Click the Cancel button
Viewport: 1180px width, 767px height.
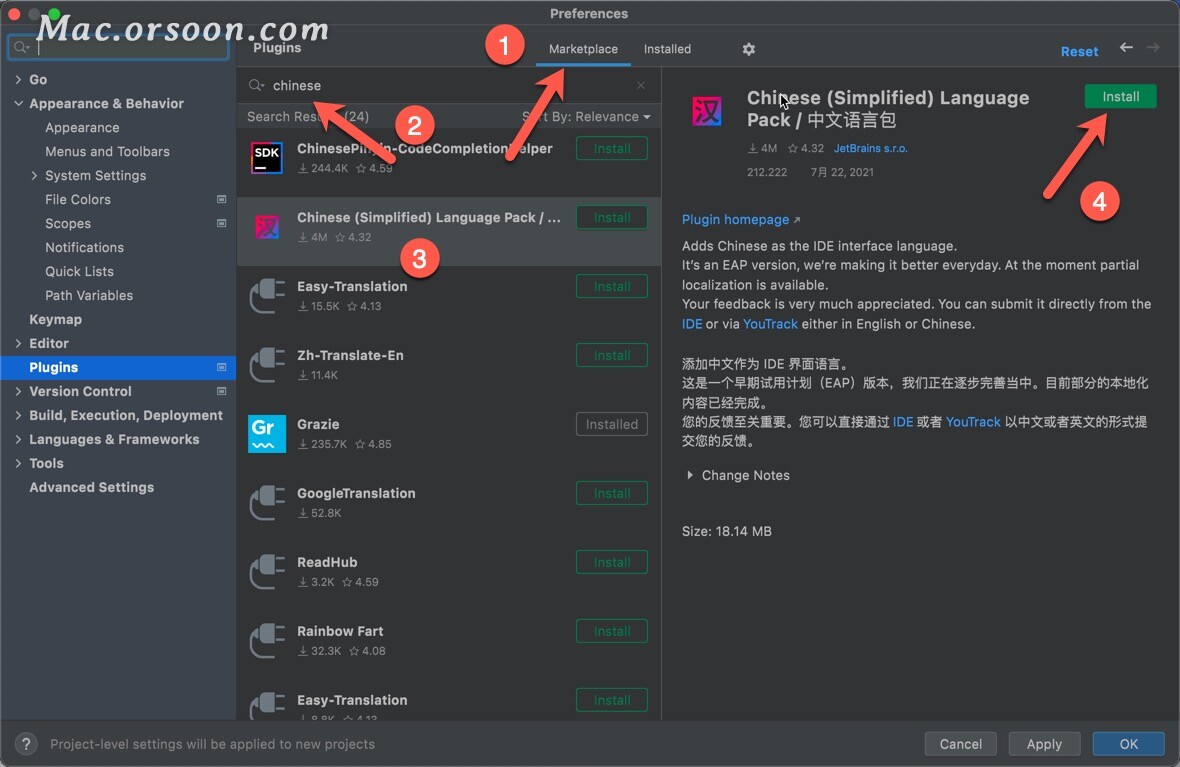pyautogui.click(x=960, y=744)
